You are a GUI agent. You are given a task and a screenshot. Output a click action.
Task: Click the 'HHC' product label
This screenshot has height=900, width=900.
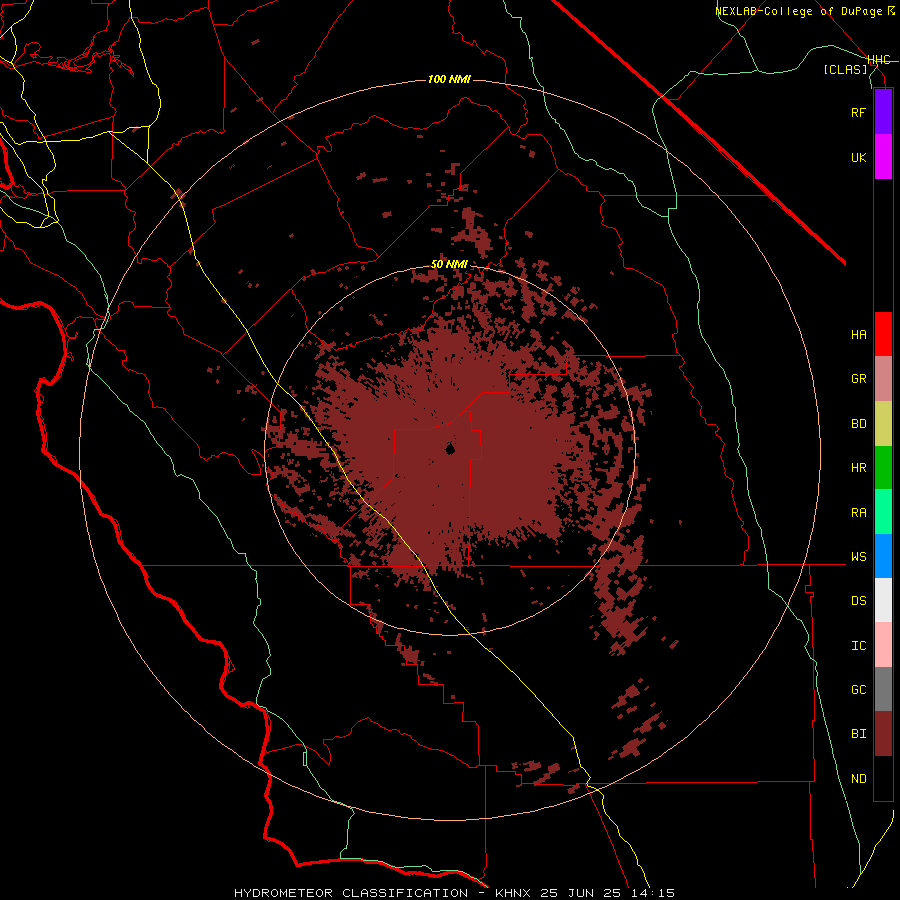click(879, 60)
